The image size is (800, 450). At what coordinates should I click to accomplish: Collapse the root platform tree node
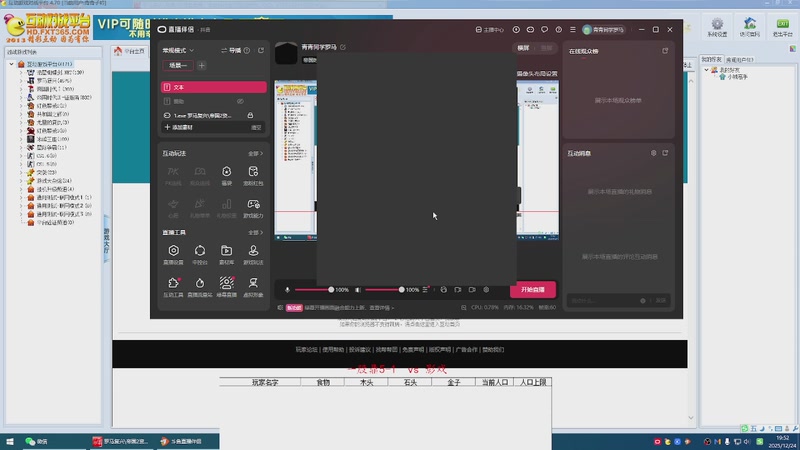11,64
